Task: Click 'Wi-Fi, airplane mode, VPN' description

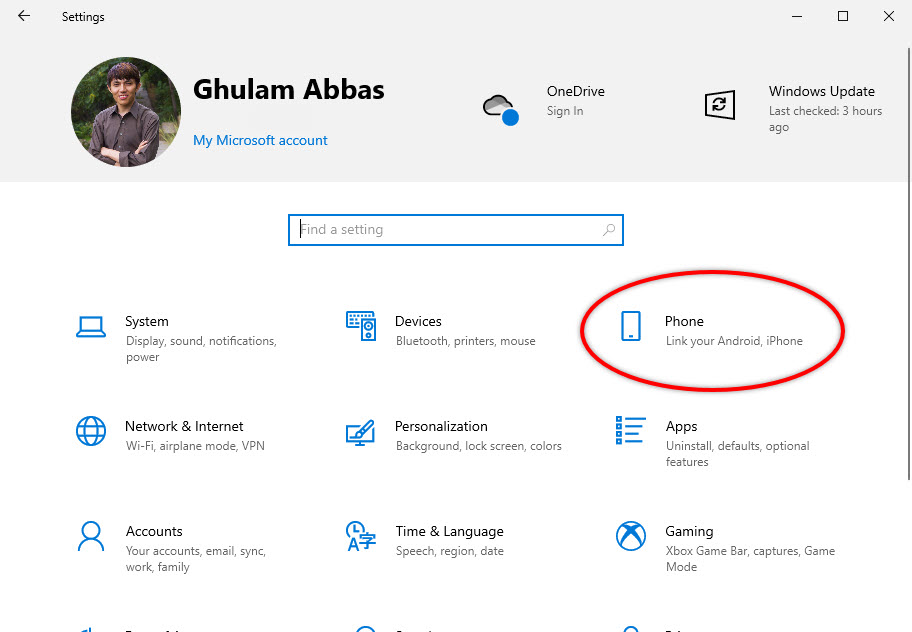Action: [x=195, y=446]
